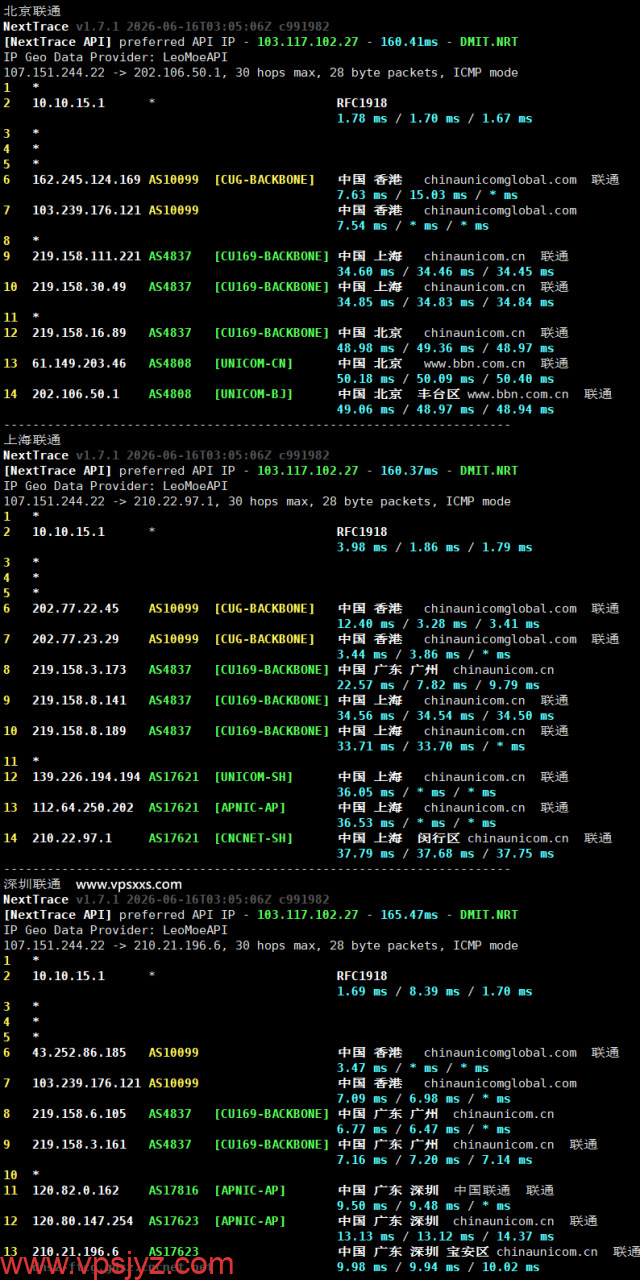Click latency 37.79 ms / 37.68 ms / 37.75 ms

click(446, 854)
